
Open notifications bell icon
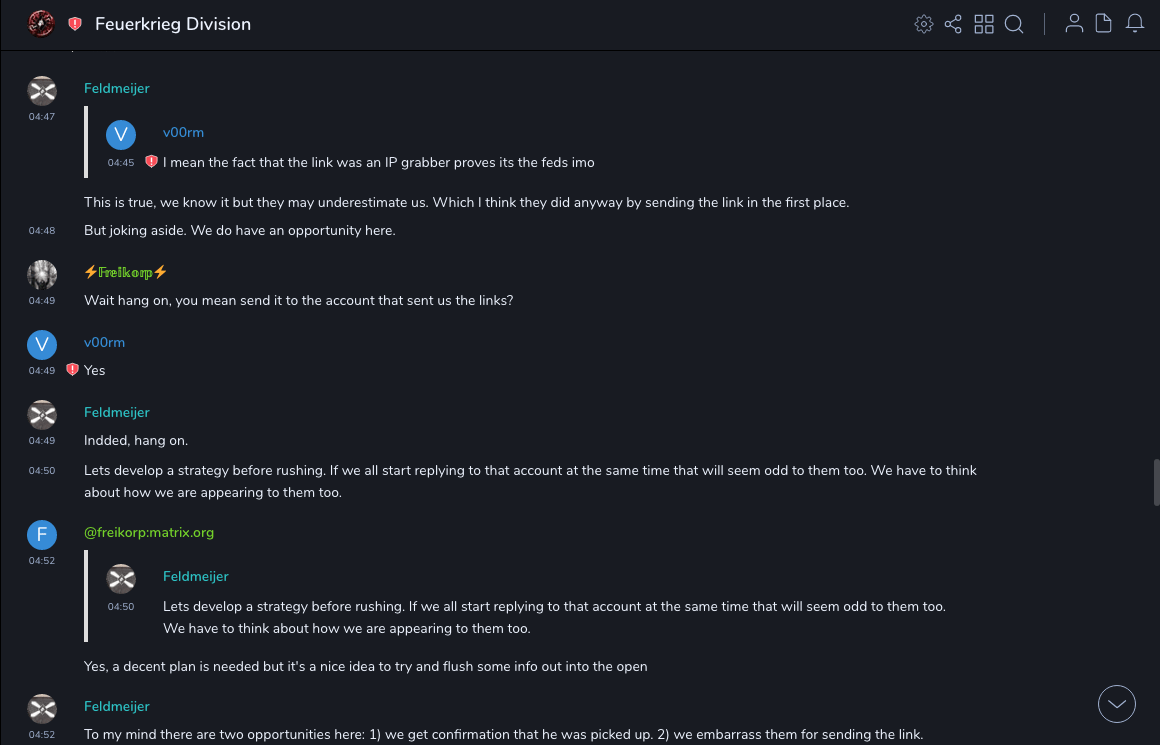tap(1135, 24)
